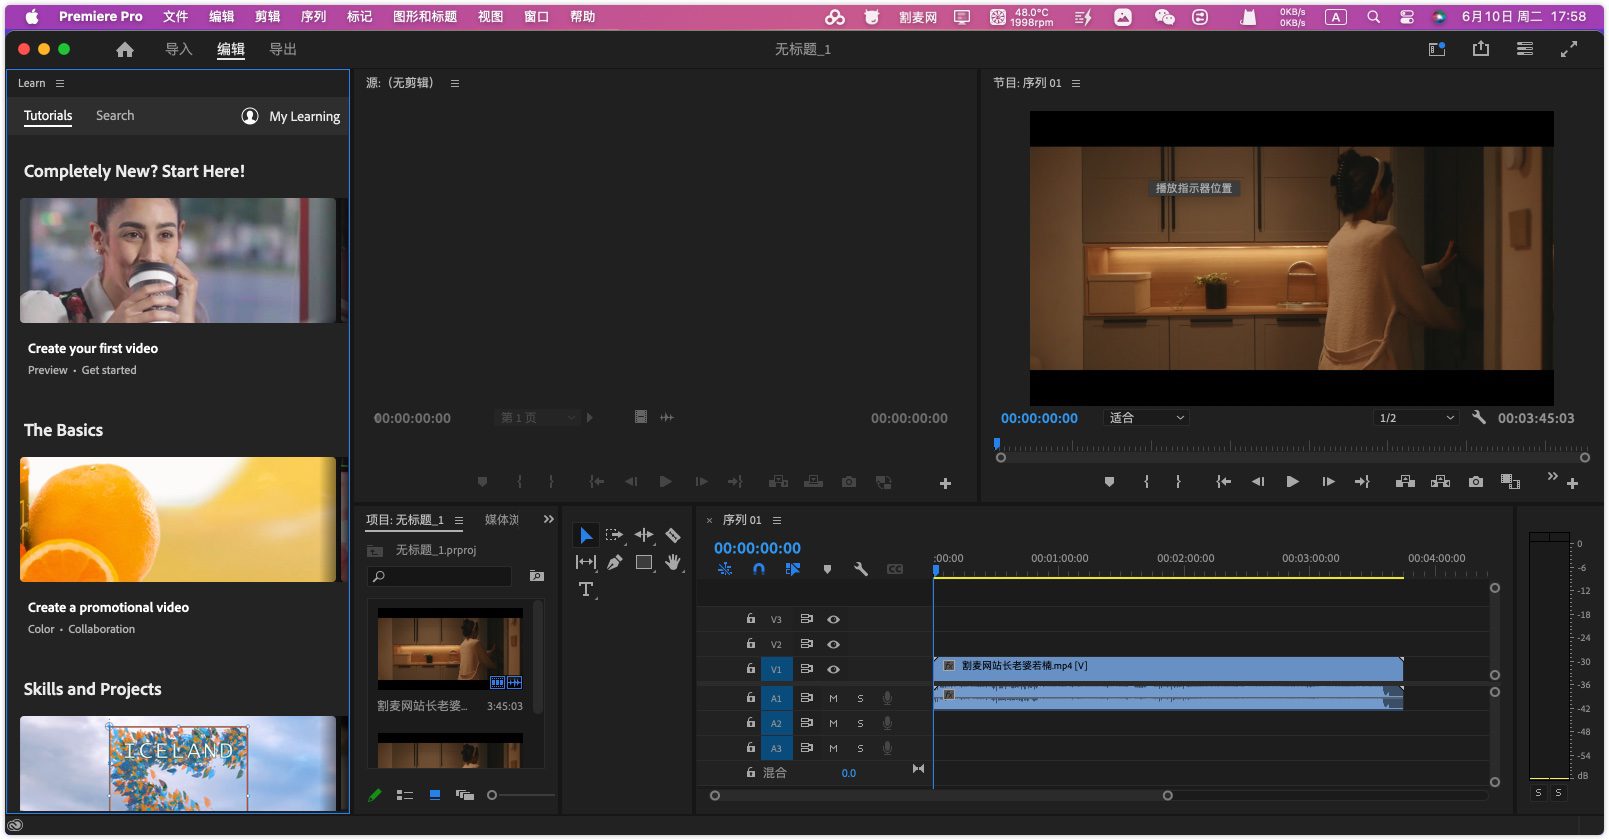Click the project thumbnail zoom slider
The height and width of the screenshot is (840, 1609).
492,795
